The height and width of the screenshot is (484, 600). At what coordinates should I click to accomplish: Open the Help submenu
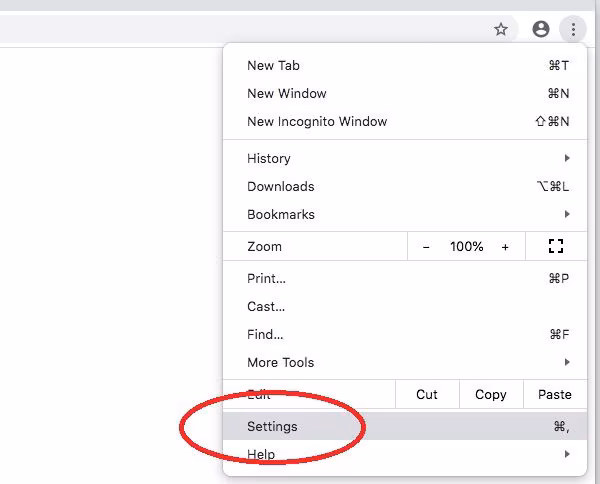[261, 454]
